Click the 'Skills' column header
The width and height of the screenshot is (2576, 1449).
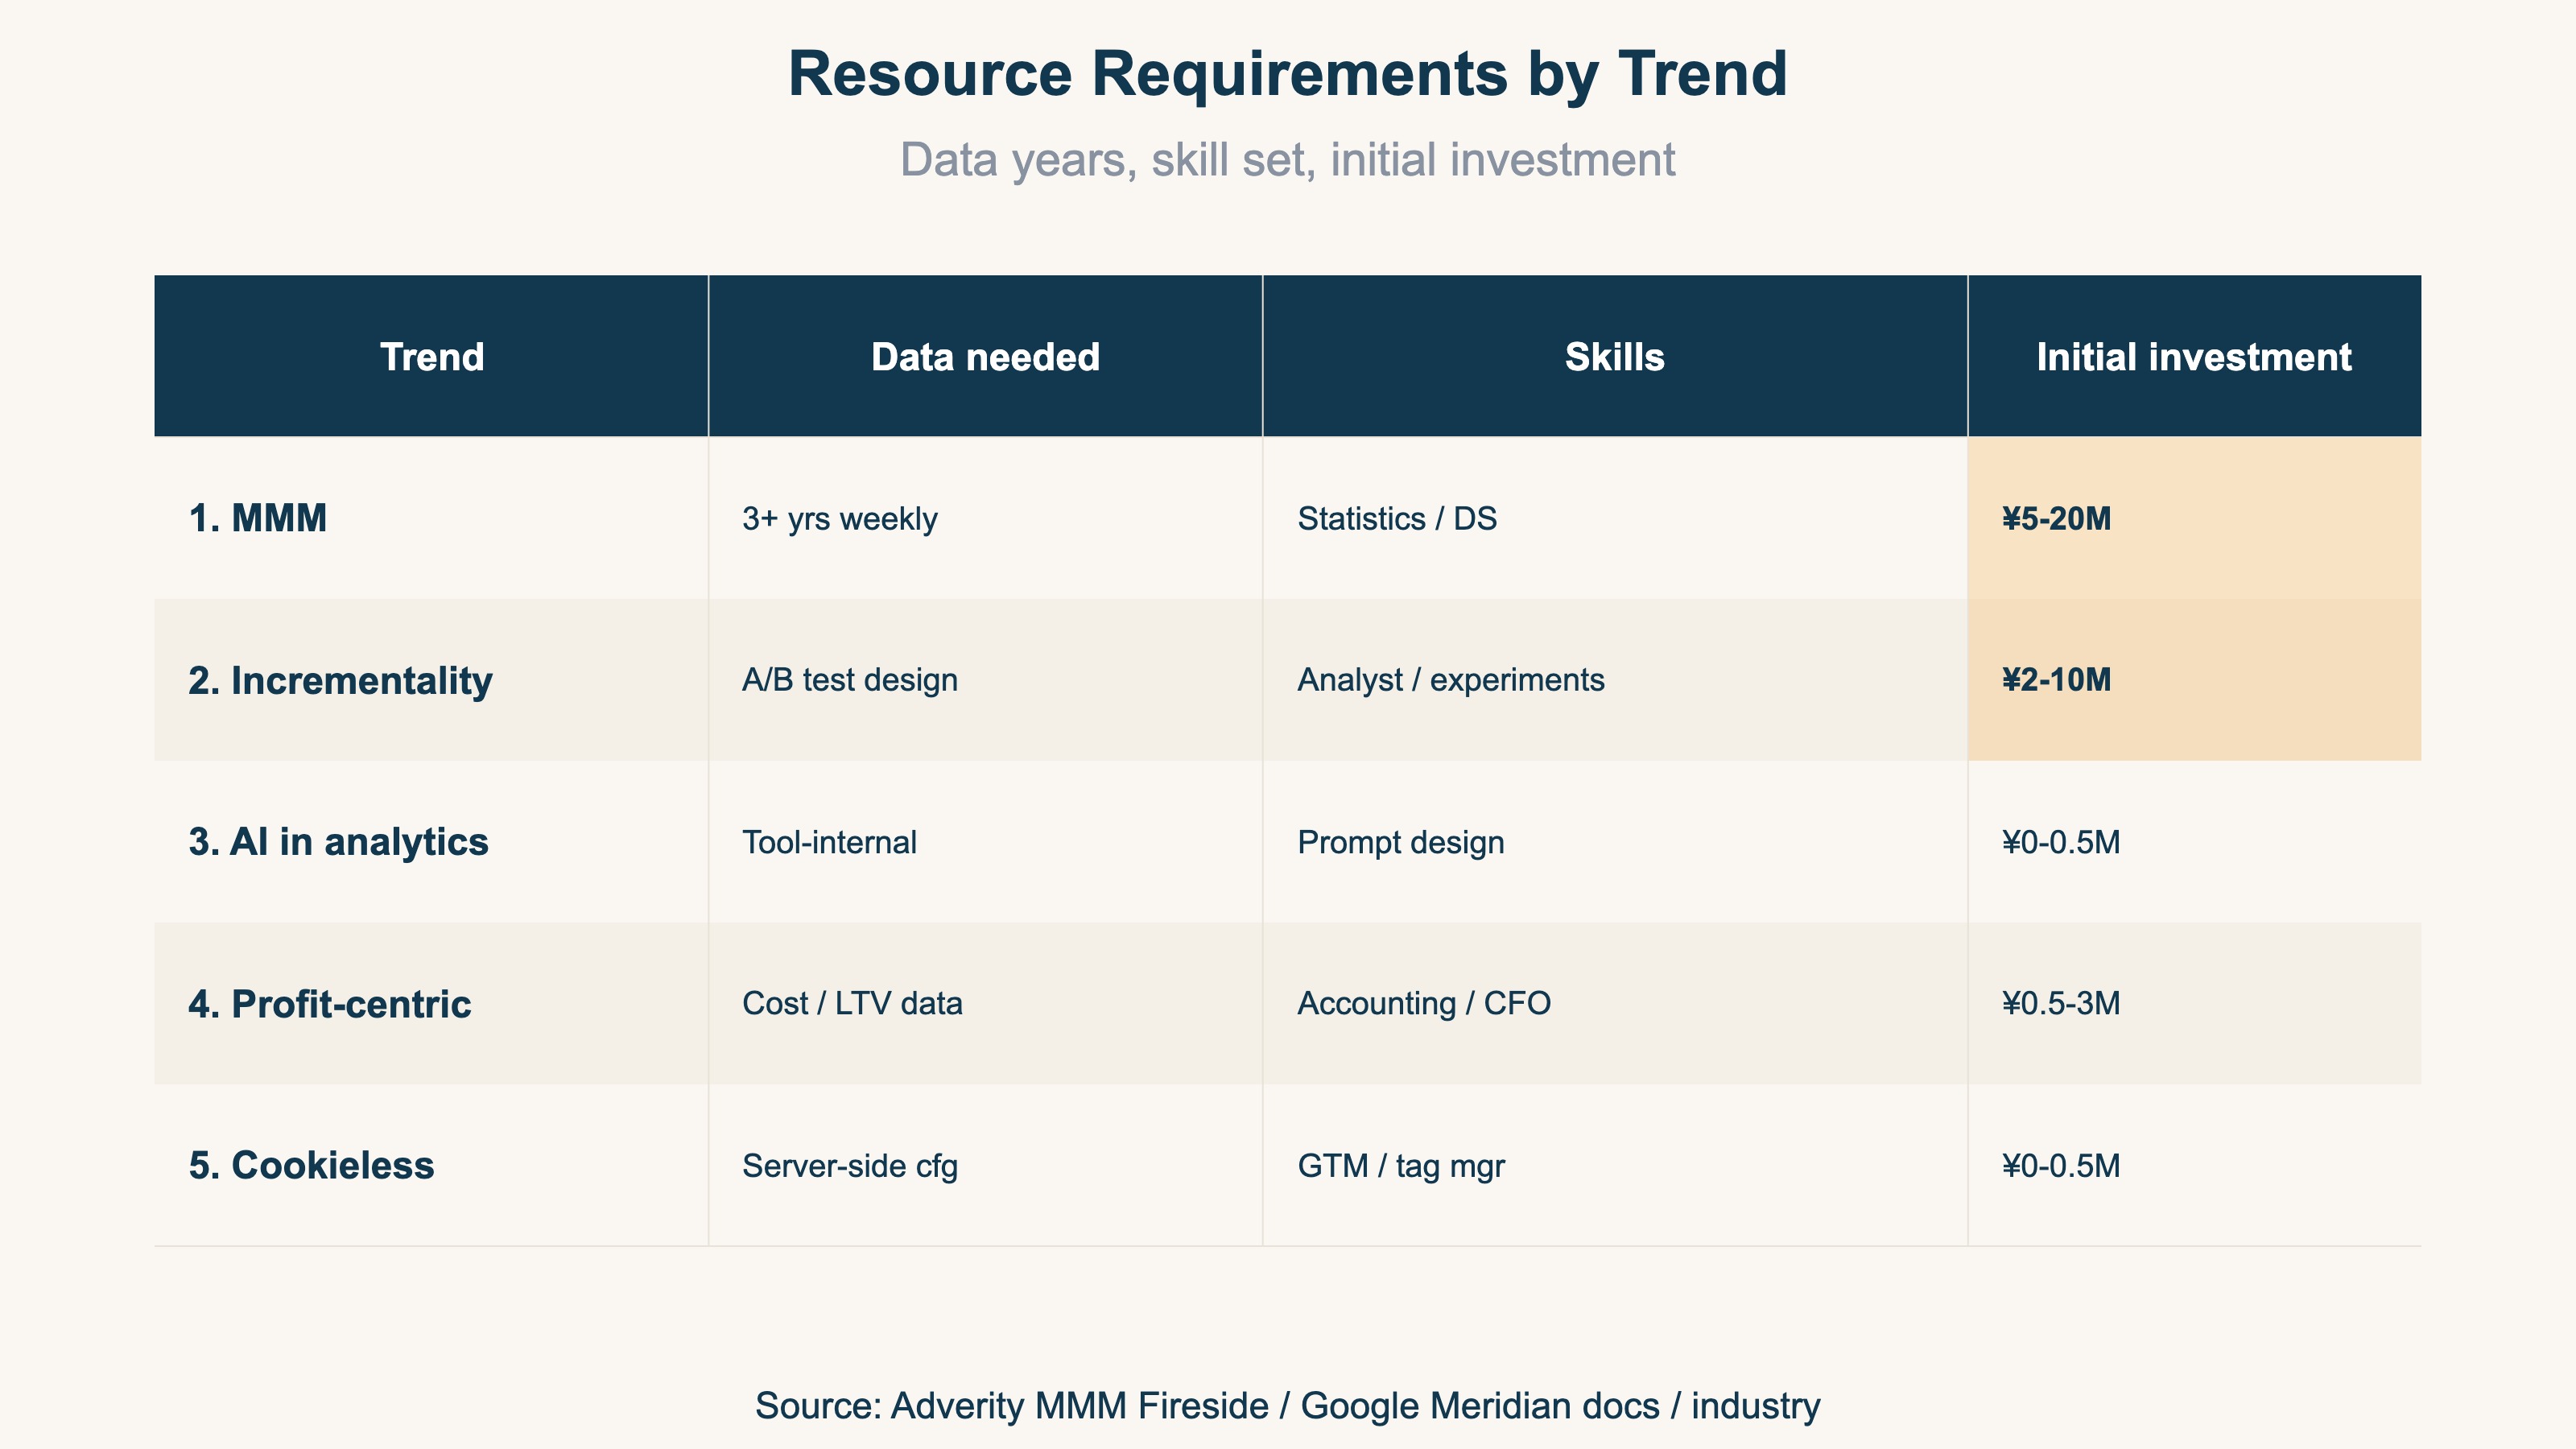click(1614, 357)
